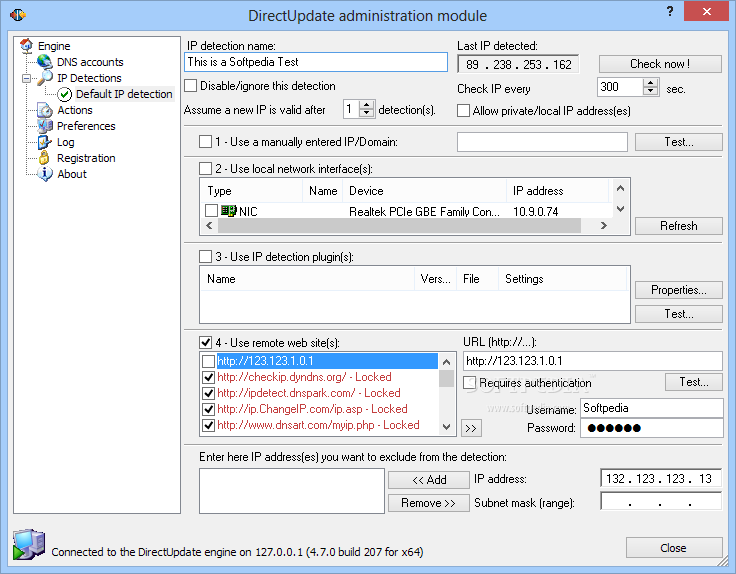Toggle Requires authentication checkbox
The width and height of the screenshot is (736, 574).
[469, 383]
